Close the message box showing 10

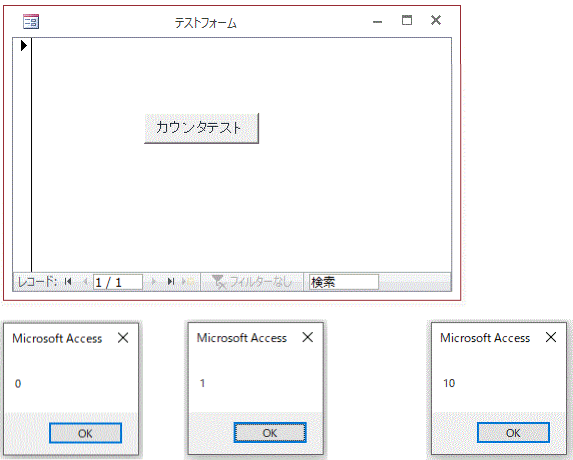tap(551, 337)
